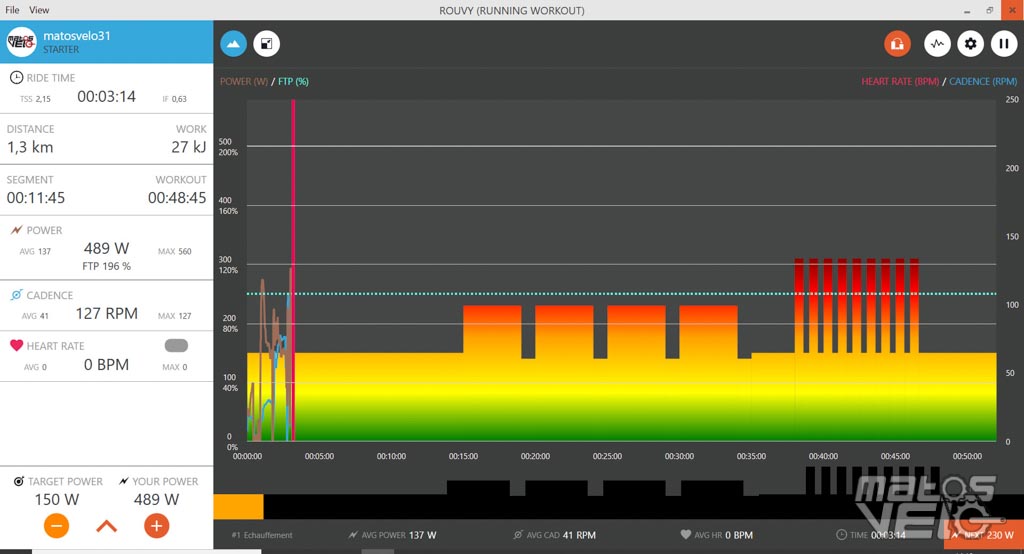Click the status bar AVG CAD icon

point(518,534)
